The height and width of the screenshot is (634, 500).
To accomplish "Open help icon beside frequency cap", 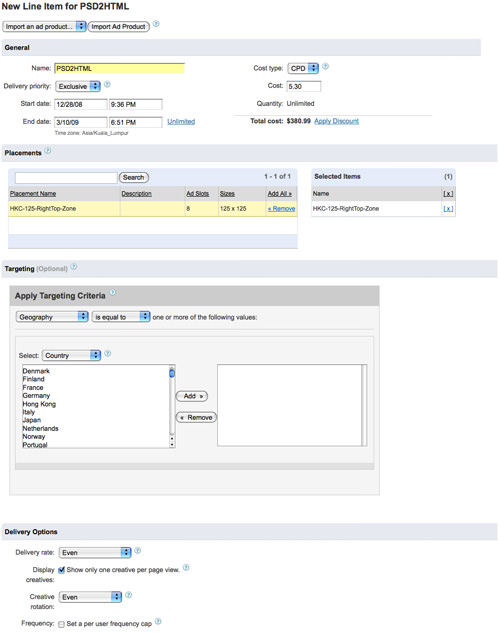I will pos(158,621).
